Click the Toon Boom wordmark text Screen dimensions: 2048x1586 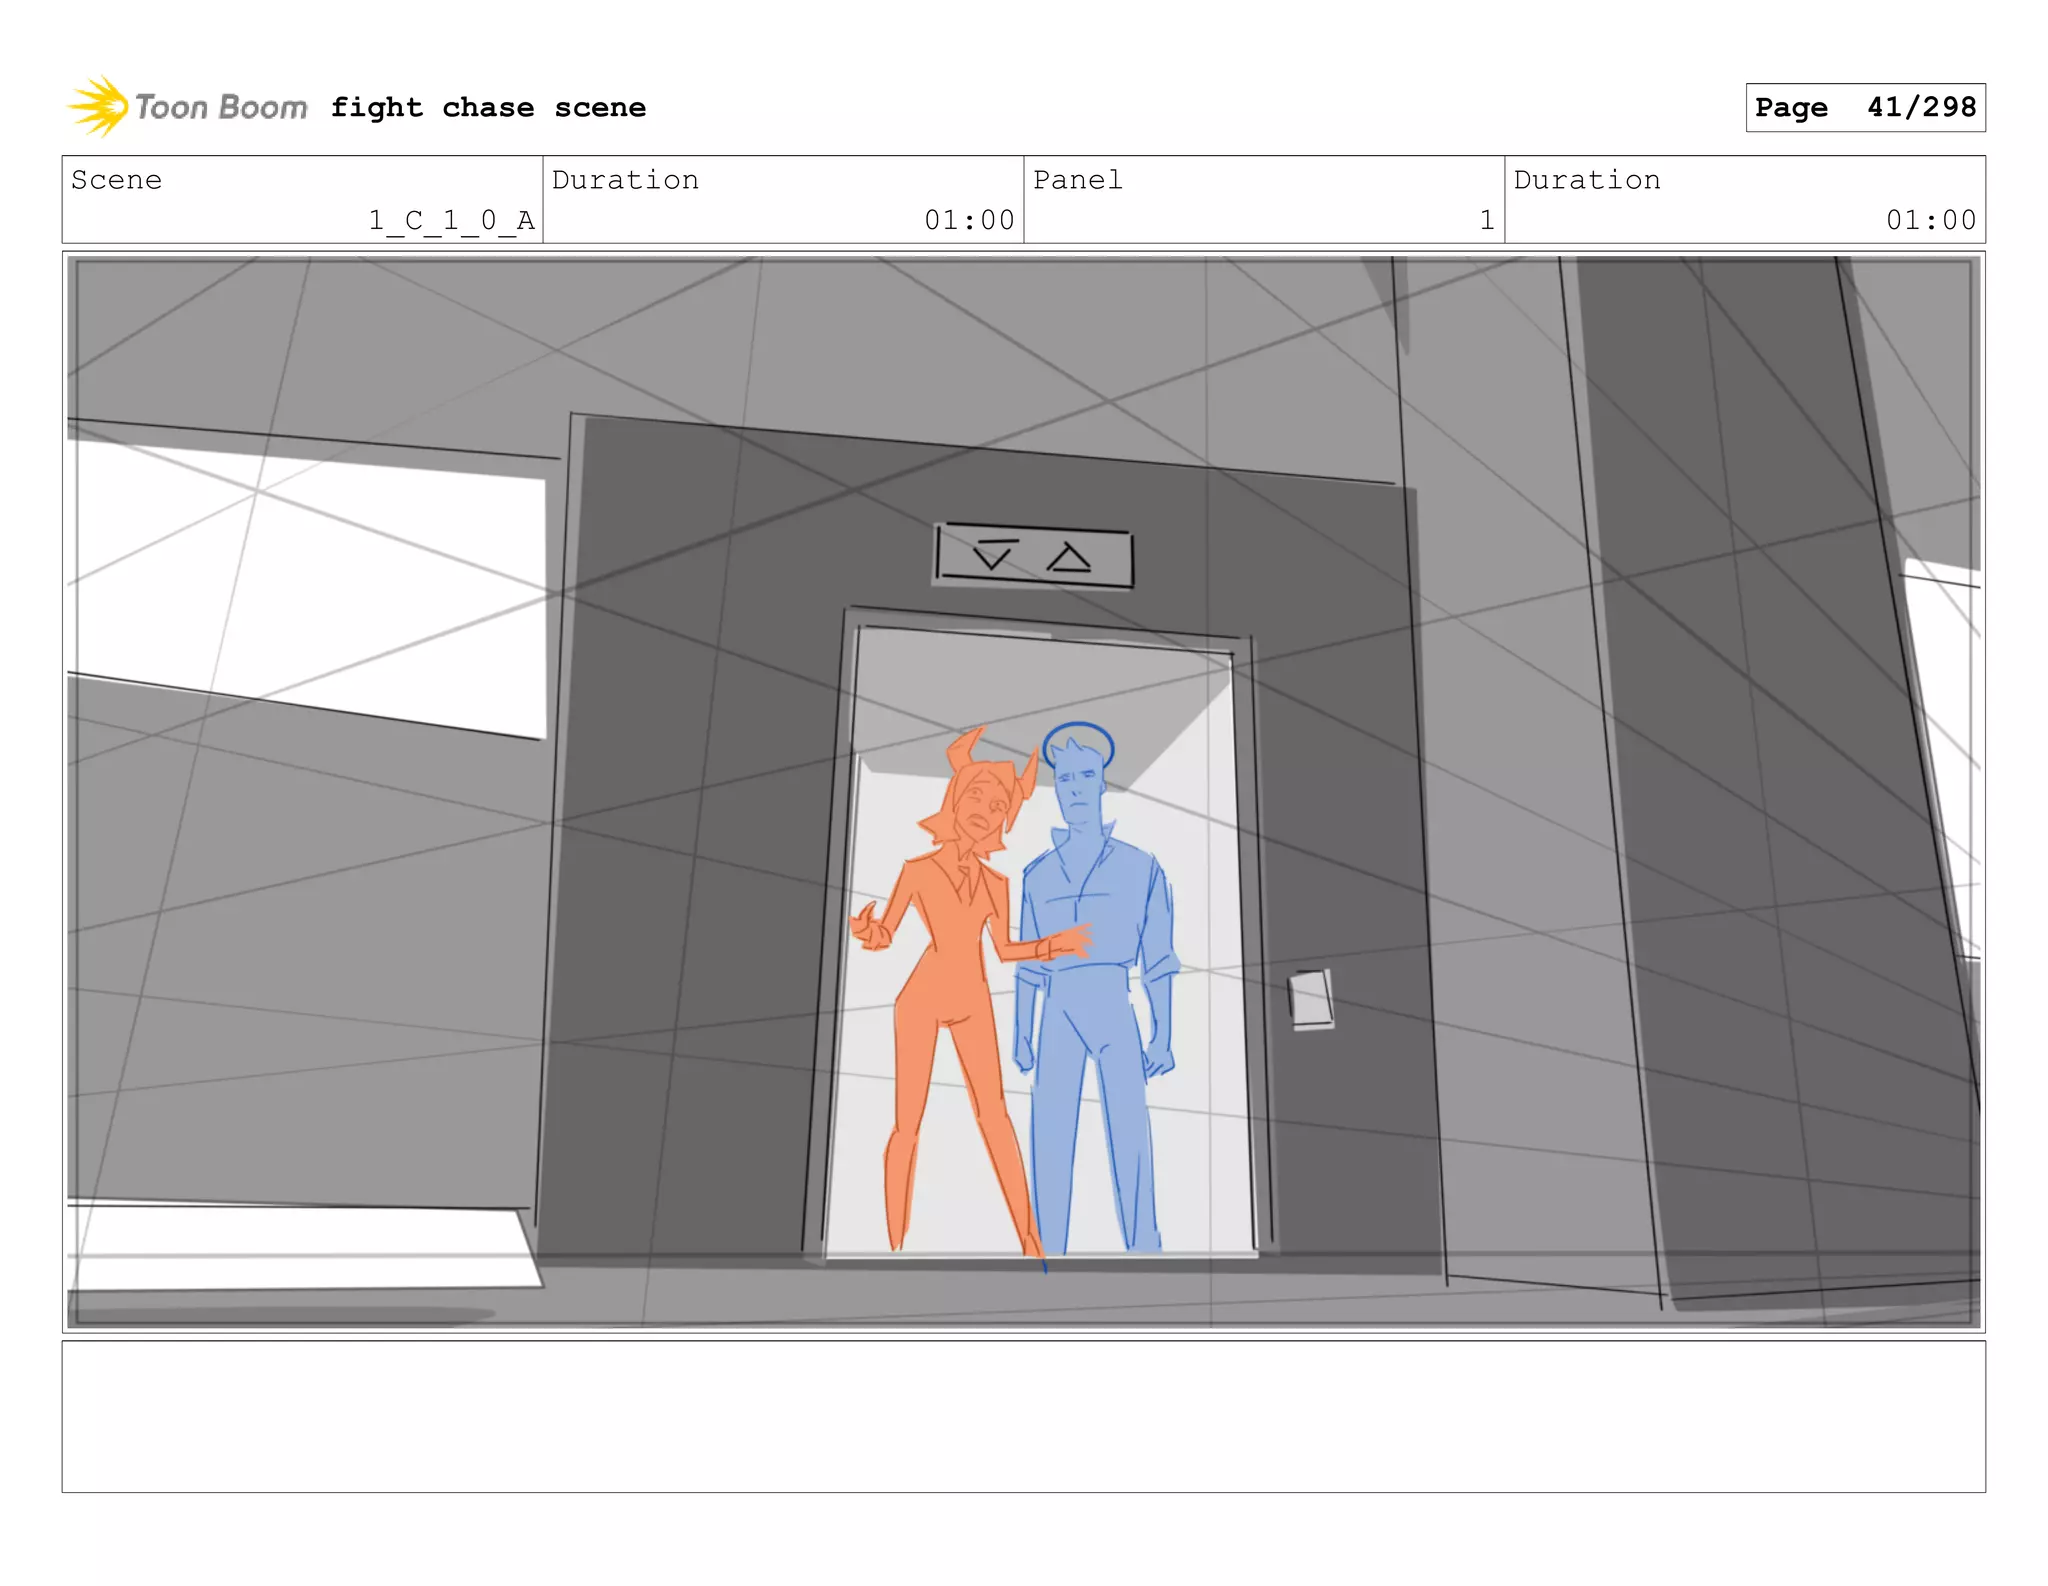[x=221, y=107]
